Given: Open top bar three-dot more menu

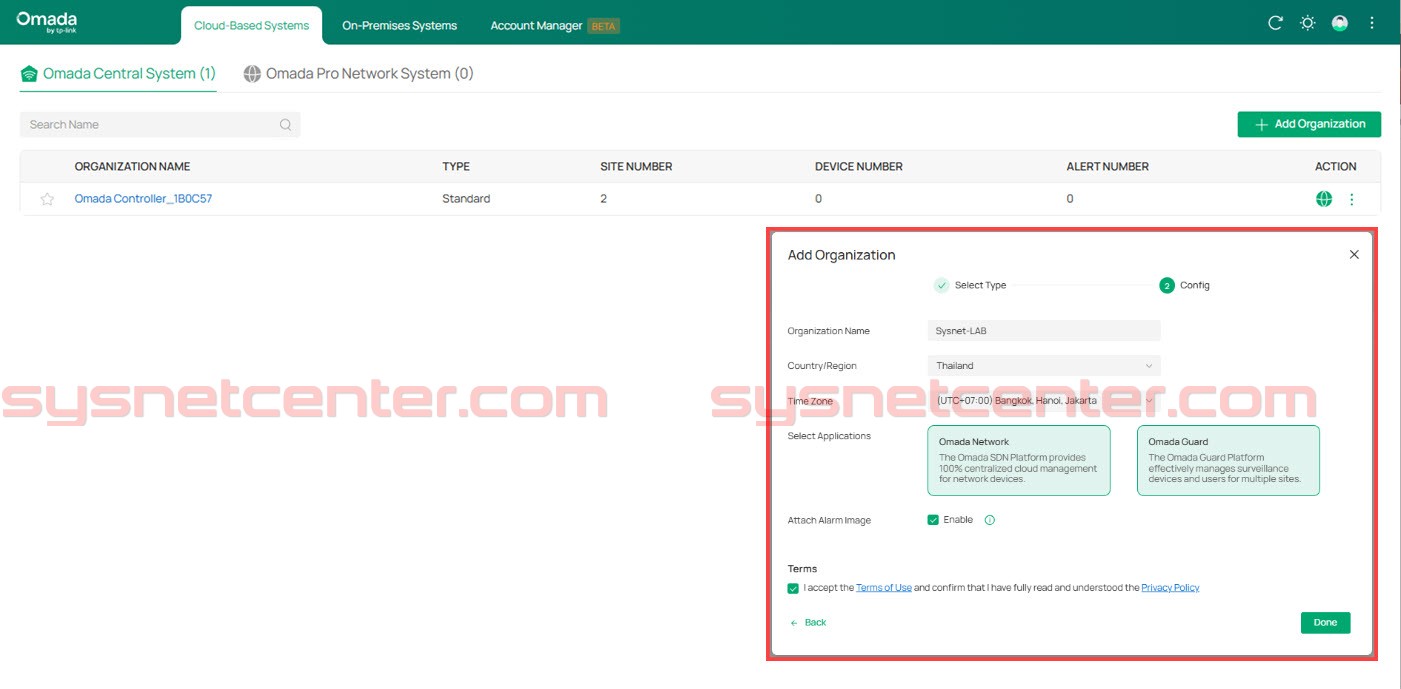Looking at the screenshot, I should [x=1372, y=23].
